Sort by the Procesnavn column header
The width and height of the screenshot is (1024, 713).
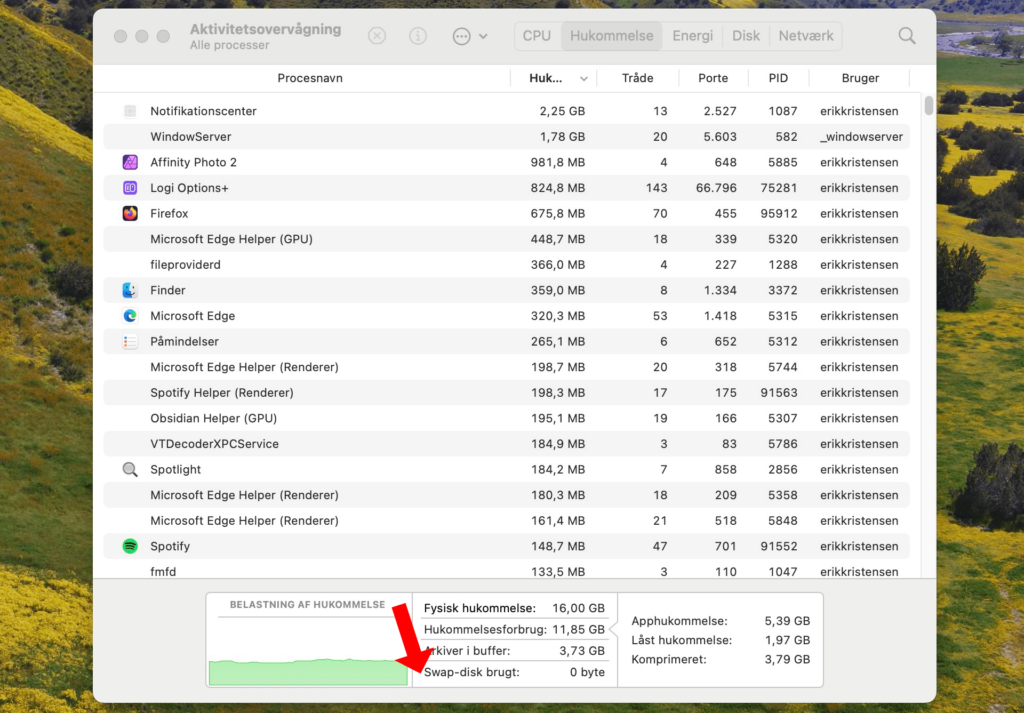tap(310, 78)
